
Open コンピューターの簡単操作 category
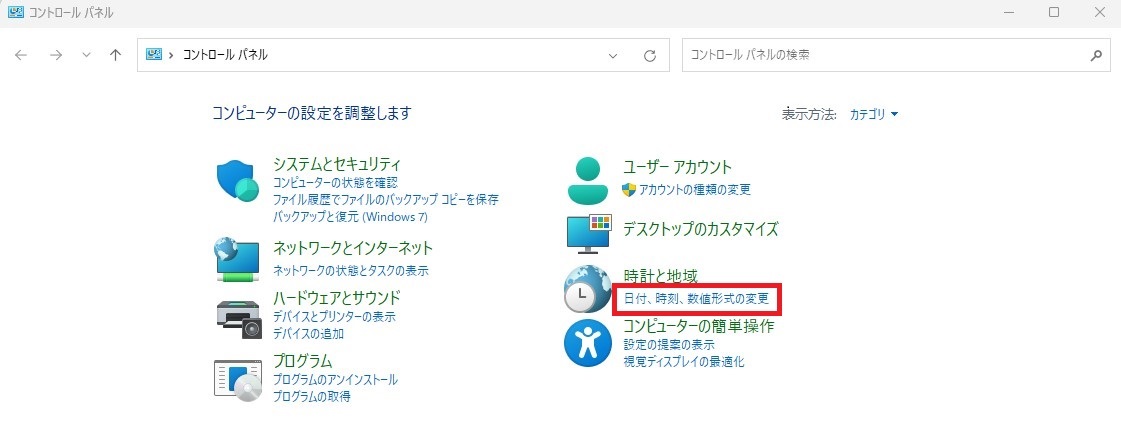[699, 327]
